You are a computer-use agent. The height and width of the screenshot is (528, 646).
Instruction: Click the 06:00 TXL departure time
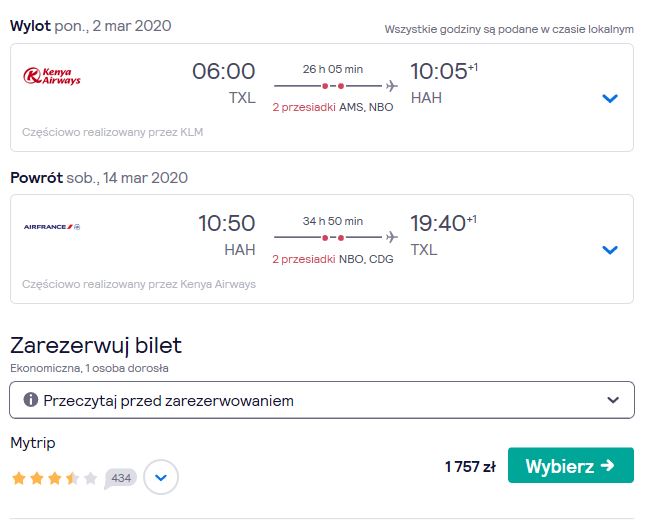coord(224,83)
